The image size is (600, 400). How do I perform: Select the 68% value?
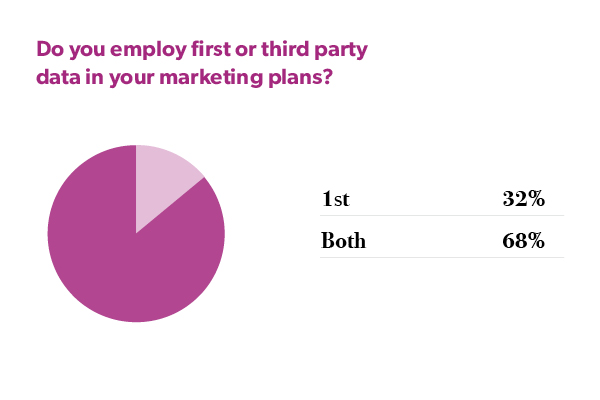[x=523, y=241]
